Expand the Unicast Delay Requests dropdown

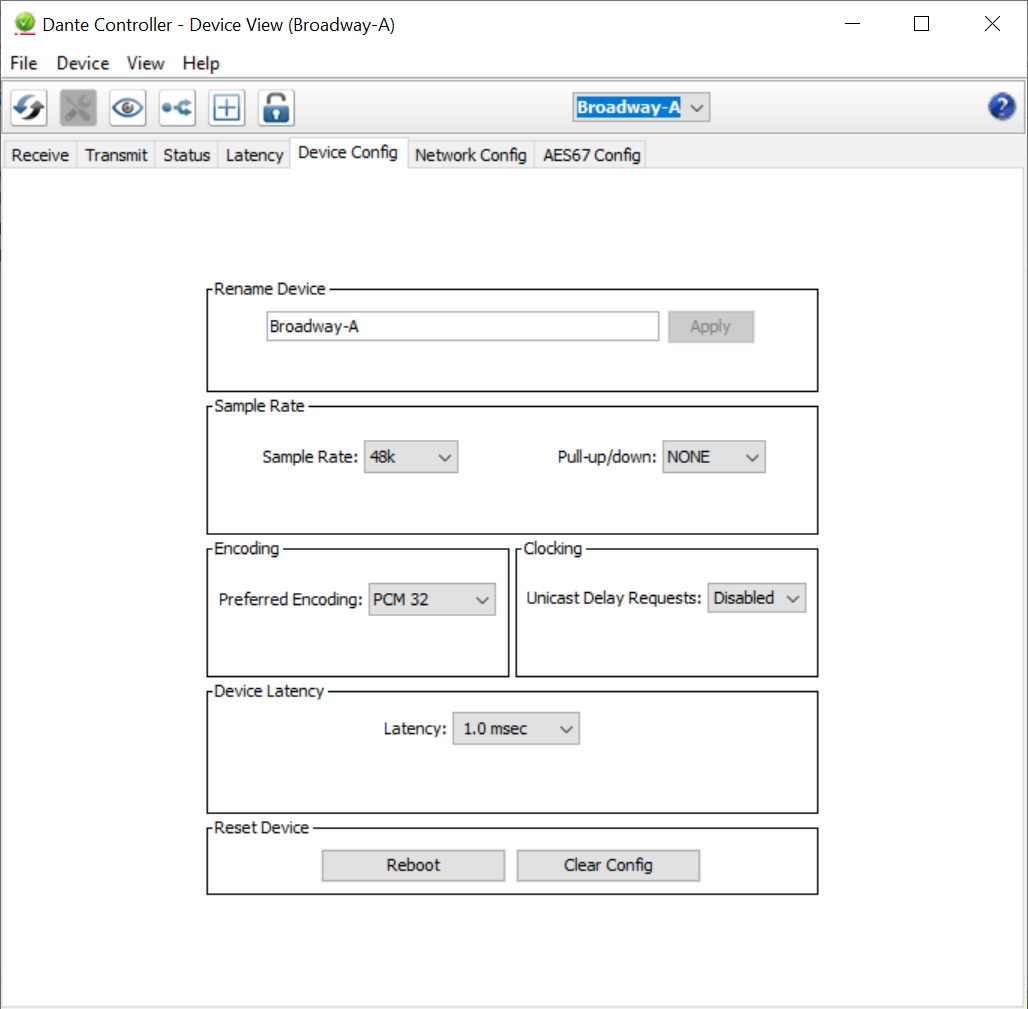tap(756, 598)
